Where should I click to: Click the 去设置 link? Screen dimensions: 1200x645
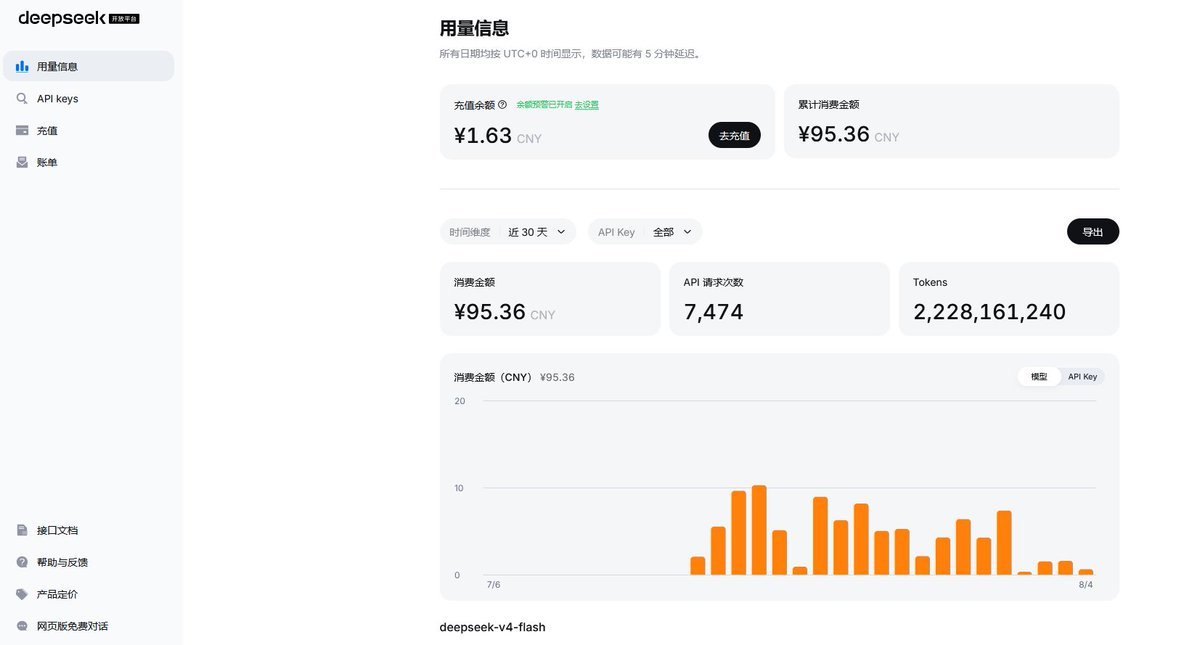tap(587, 104)
